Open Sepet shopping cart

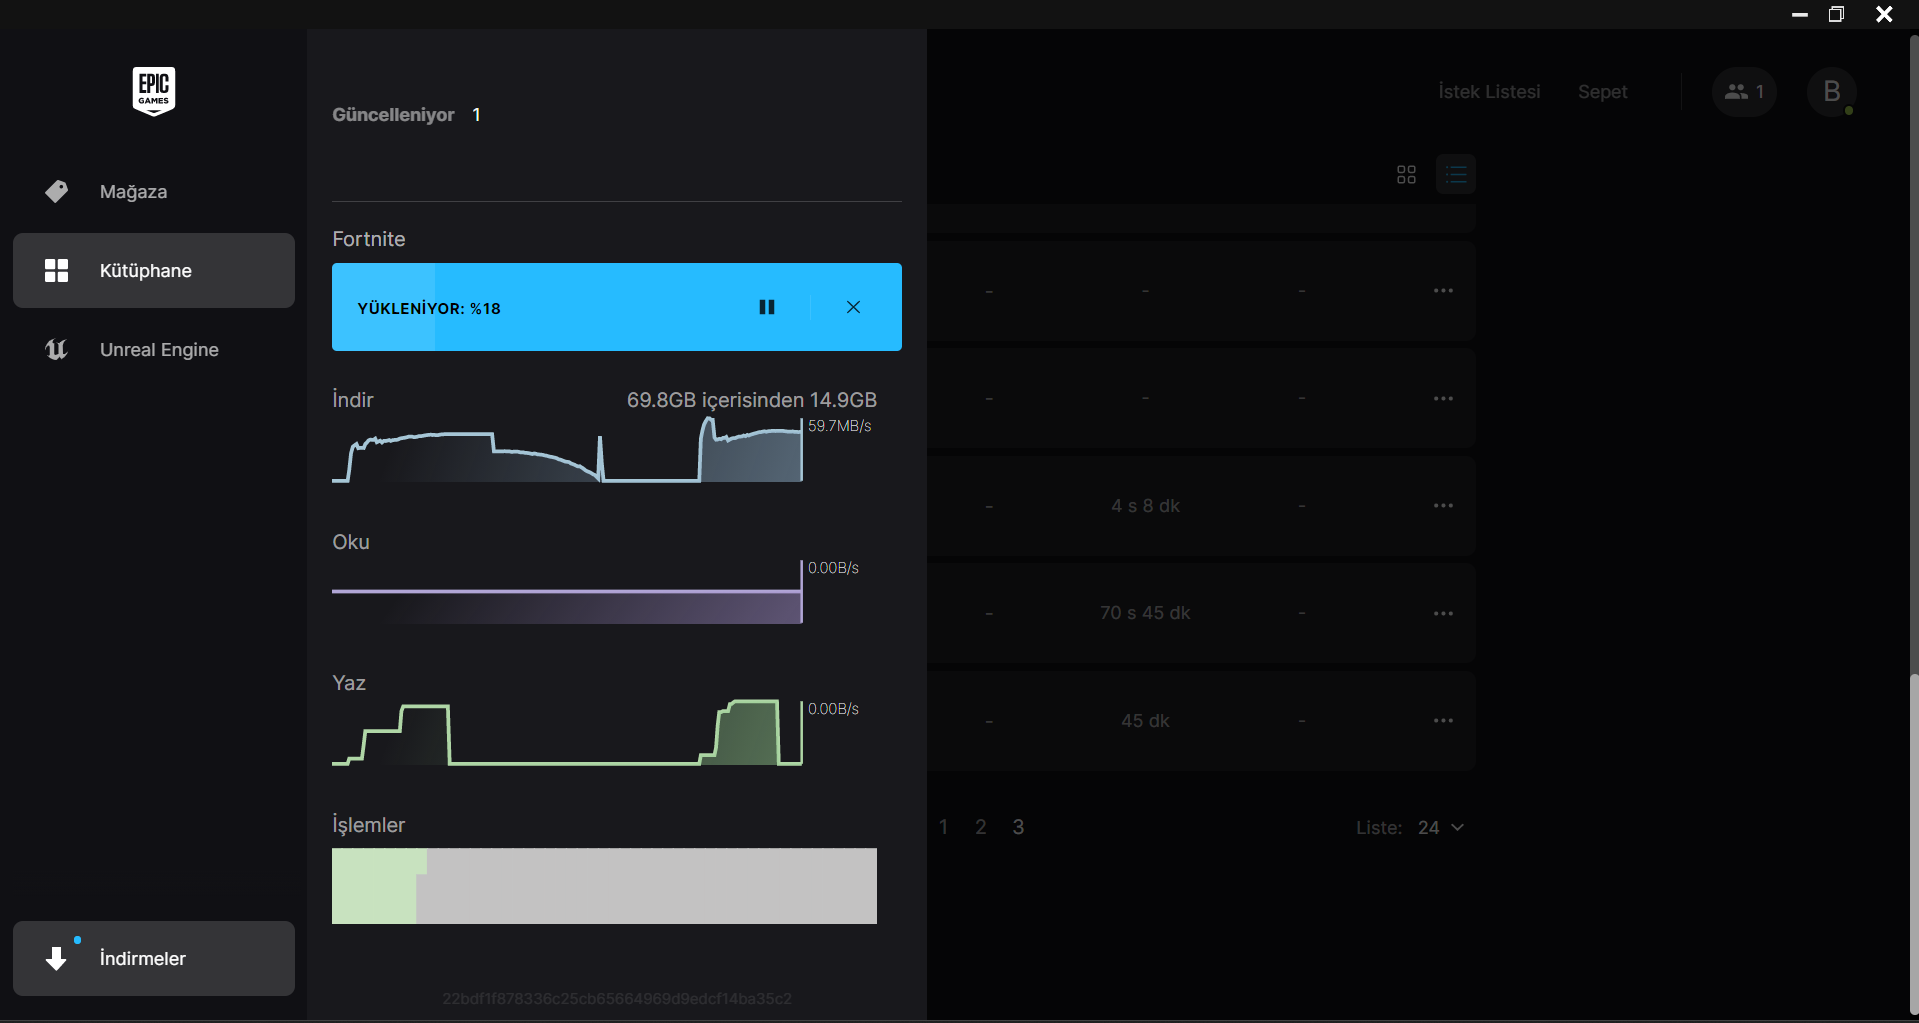coord(1603,92)
